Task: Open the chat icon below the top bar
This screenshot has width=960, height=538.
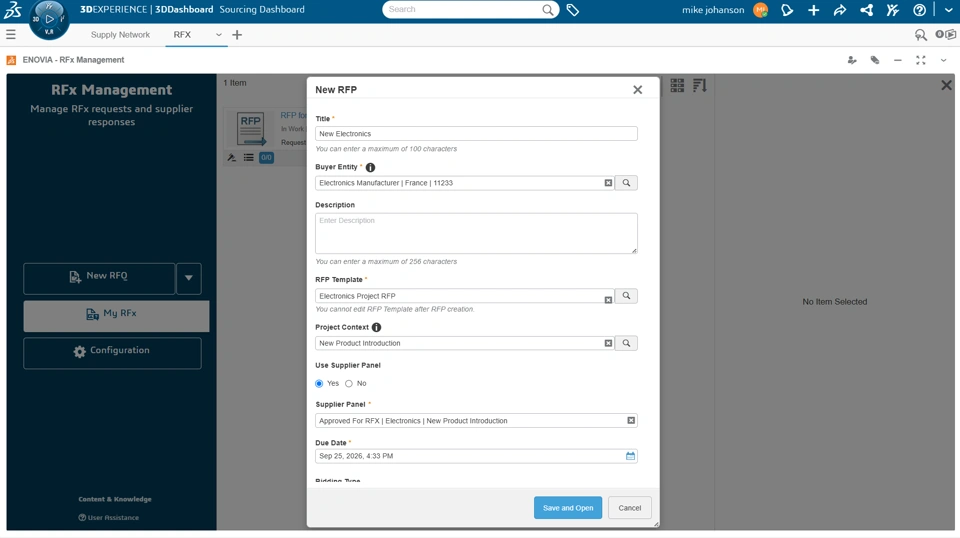Action: (920, 35)
